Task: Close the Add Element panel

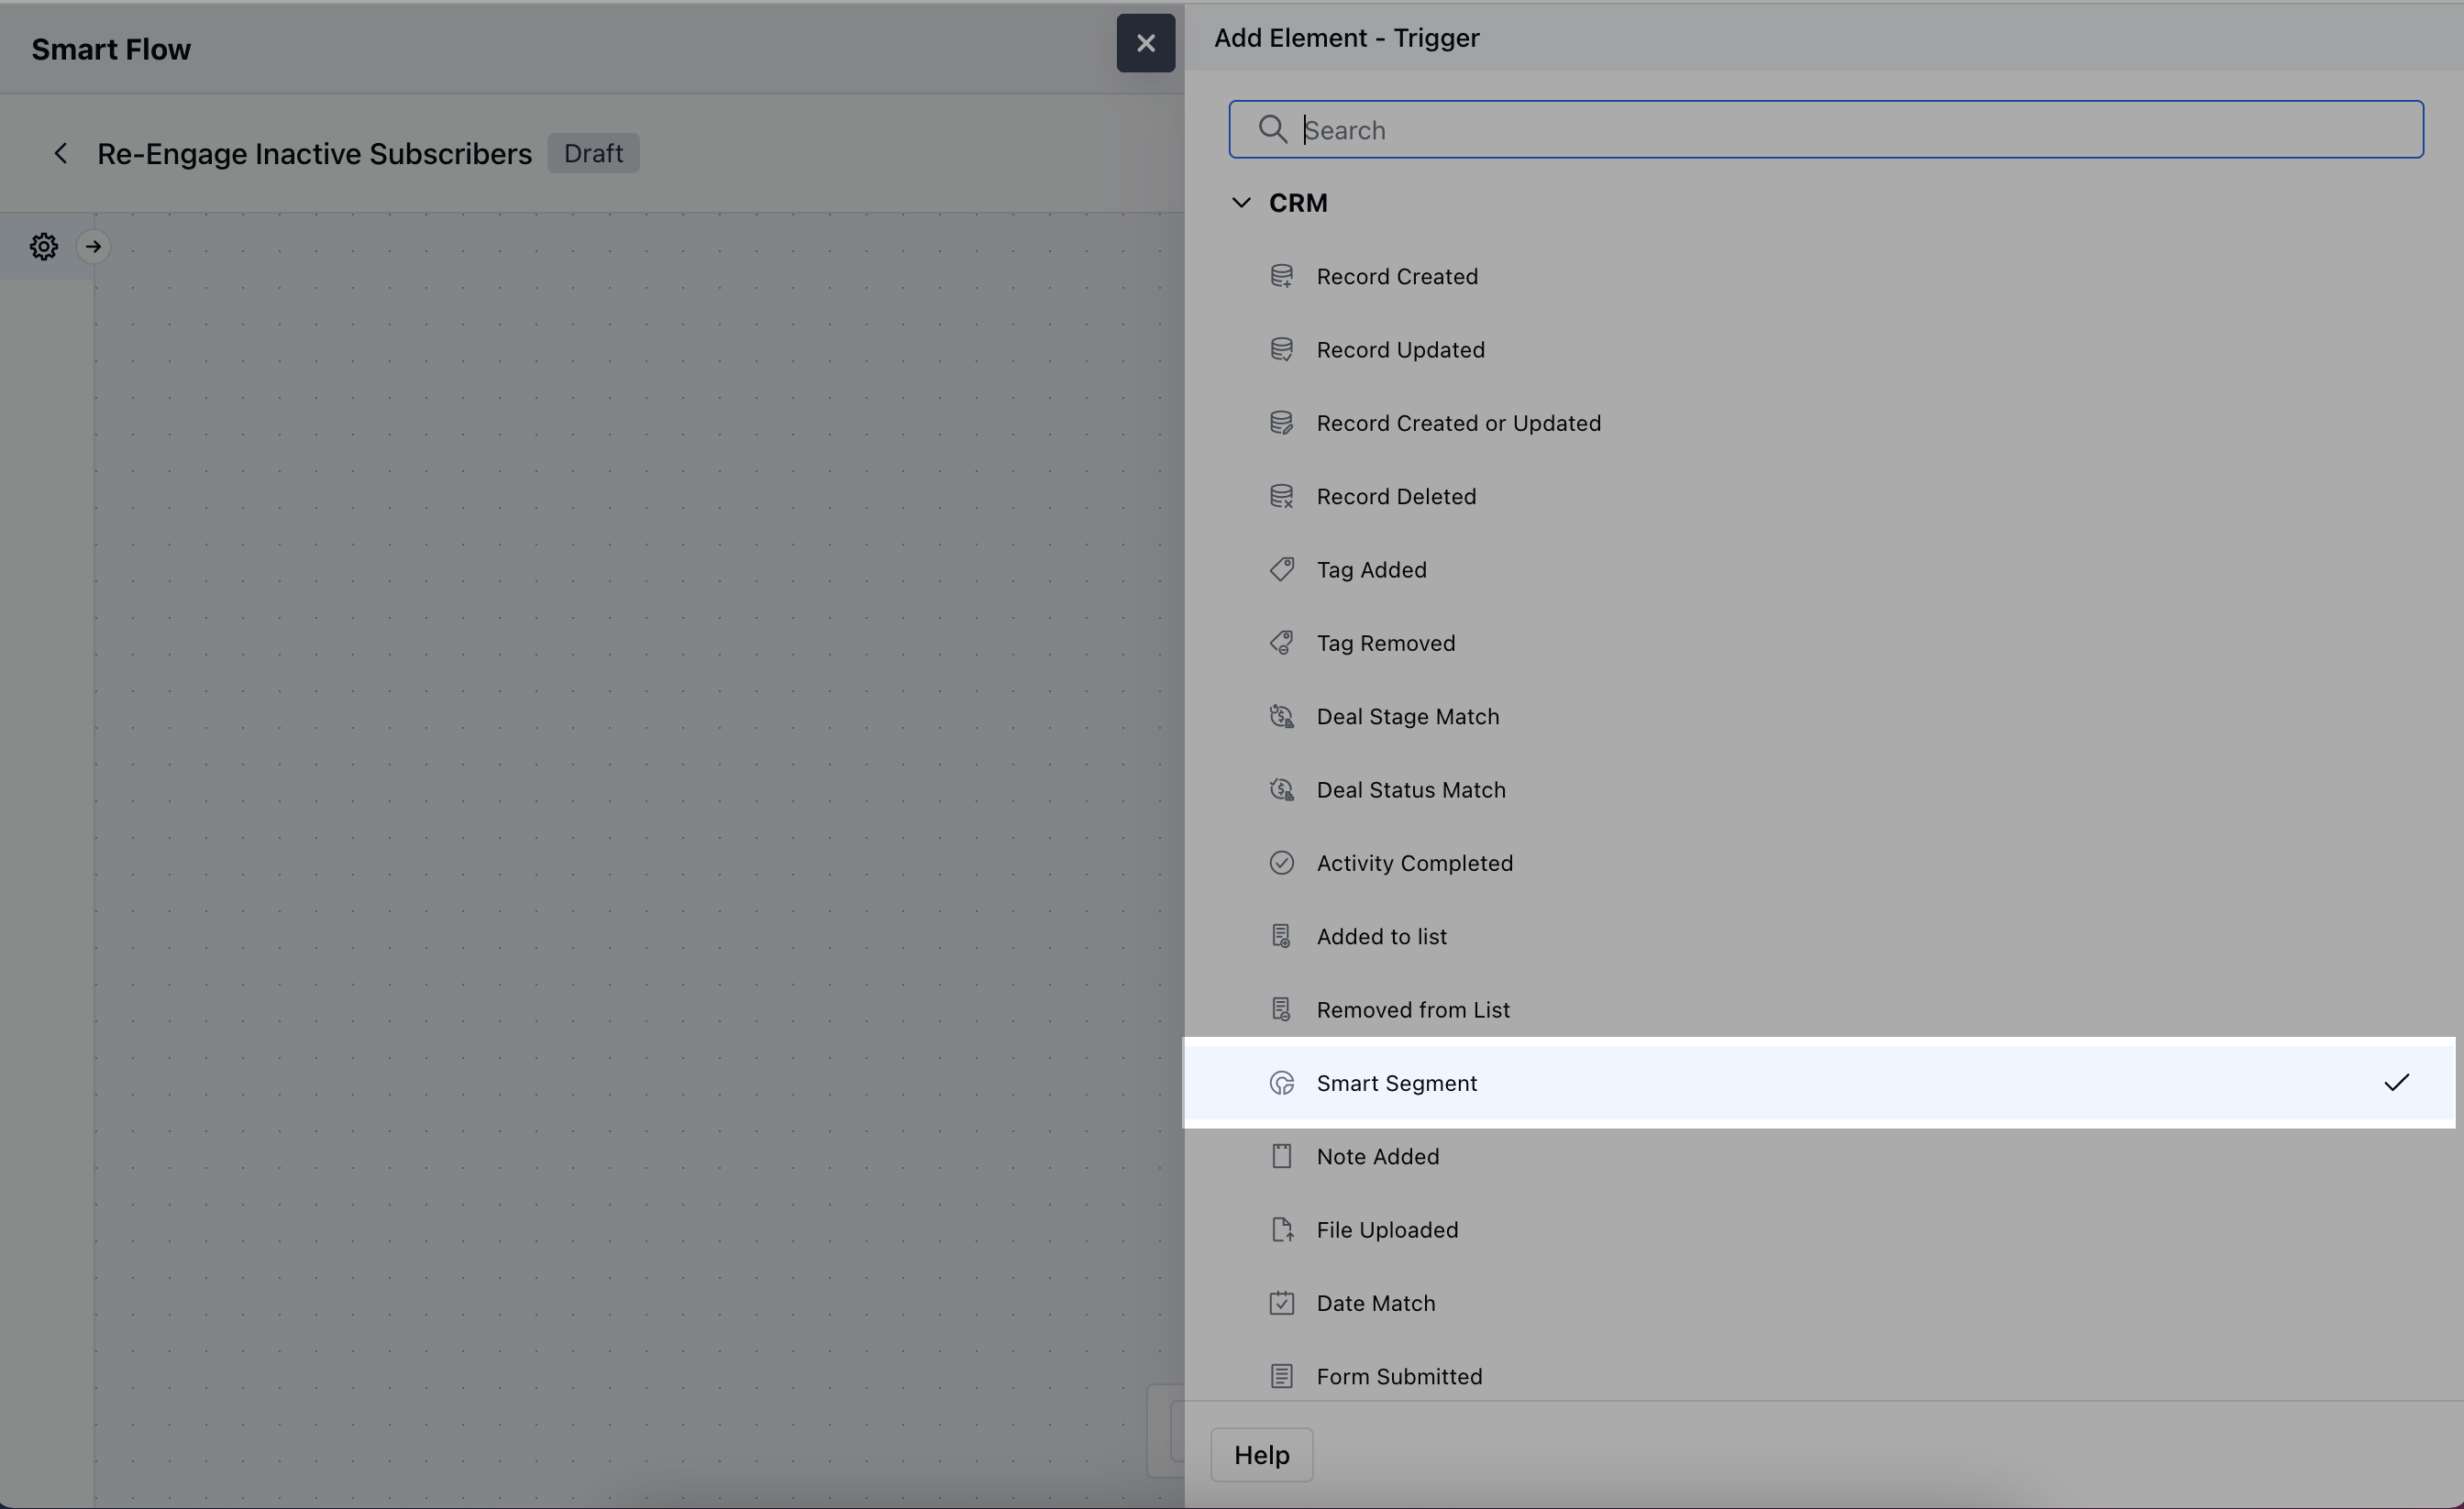Action: coord(1145,43)
